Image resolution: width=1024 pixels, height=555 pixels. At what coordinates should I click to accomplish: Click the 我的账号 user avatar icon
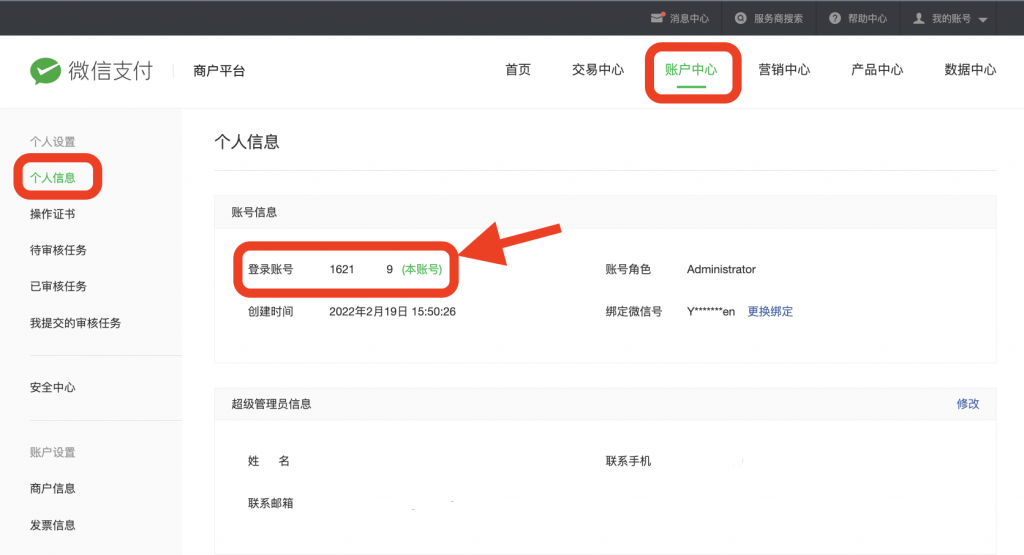coord(919,18)
